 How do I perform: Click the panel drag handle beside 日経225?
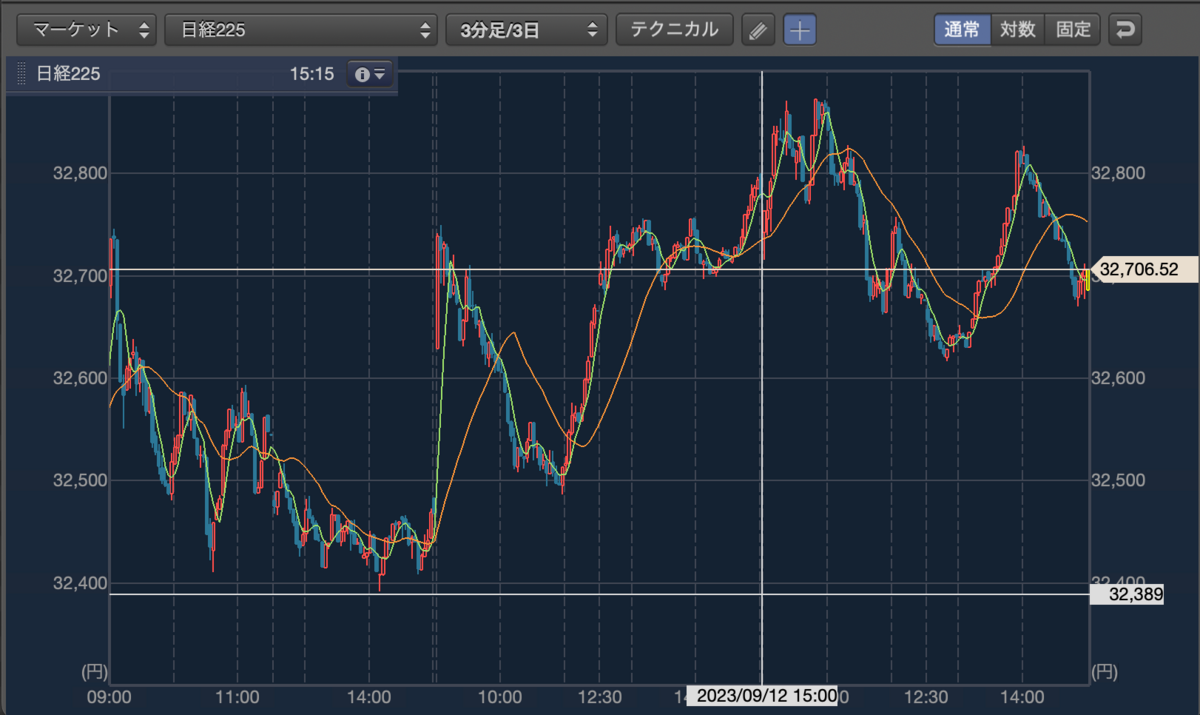point(22,74)
